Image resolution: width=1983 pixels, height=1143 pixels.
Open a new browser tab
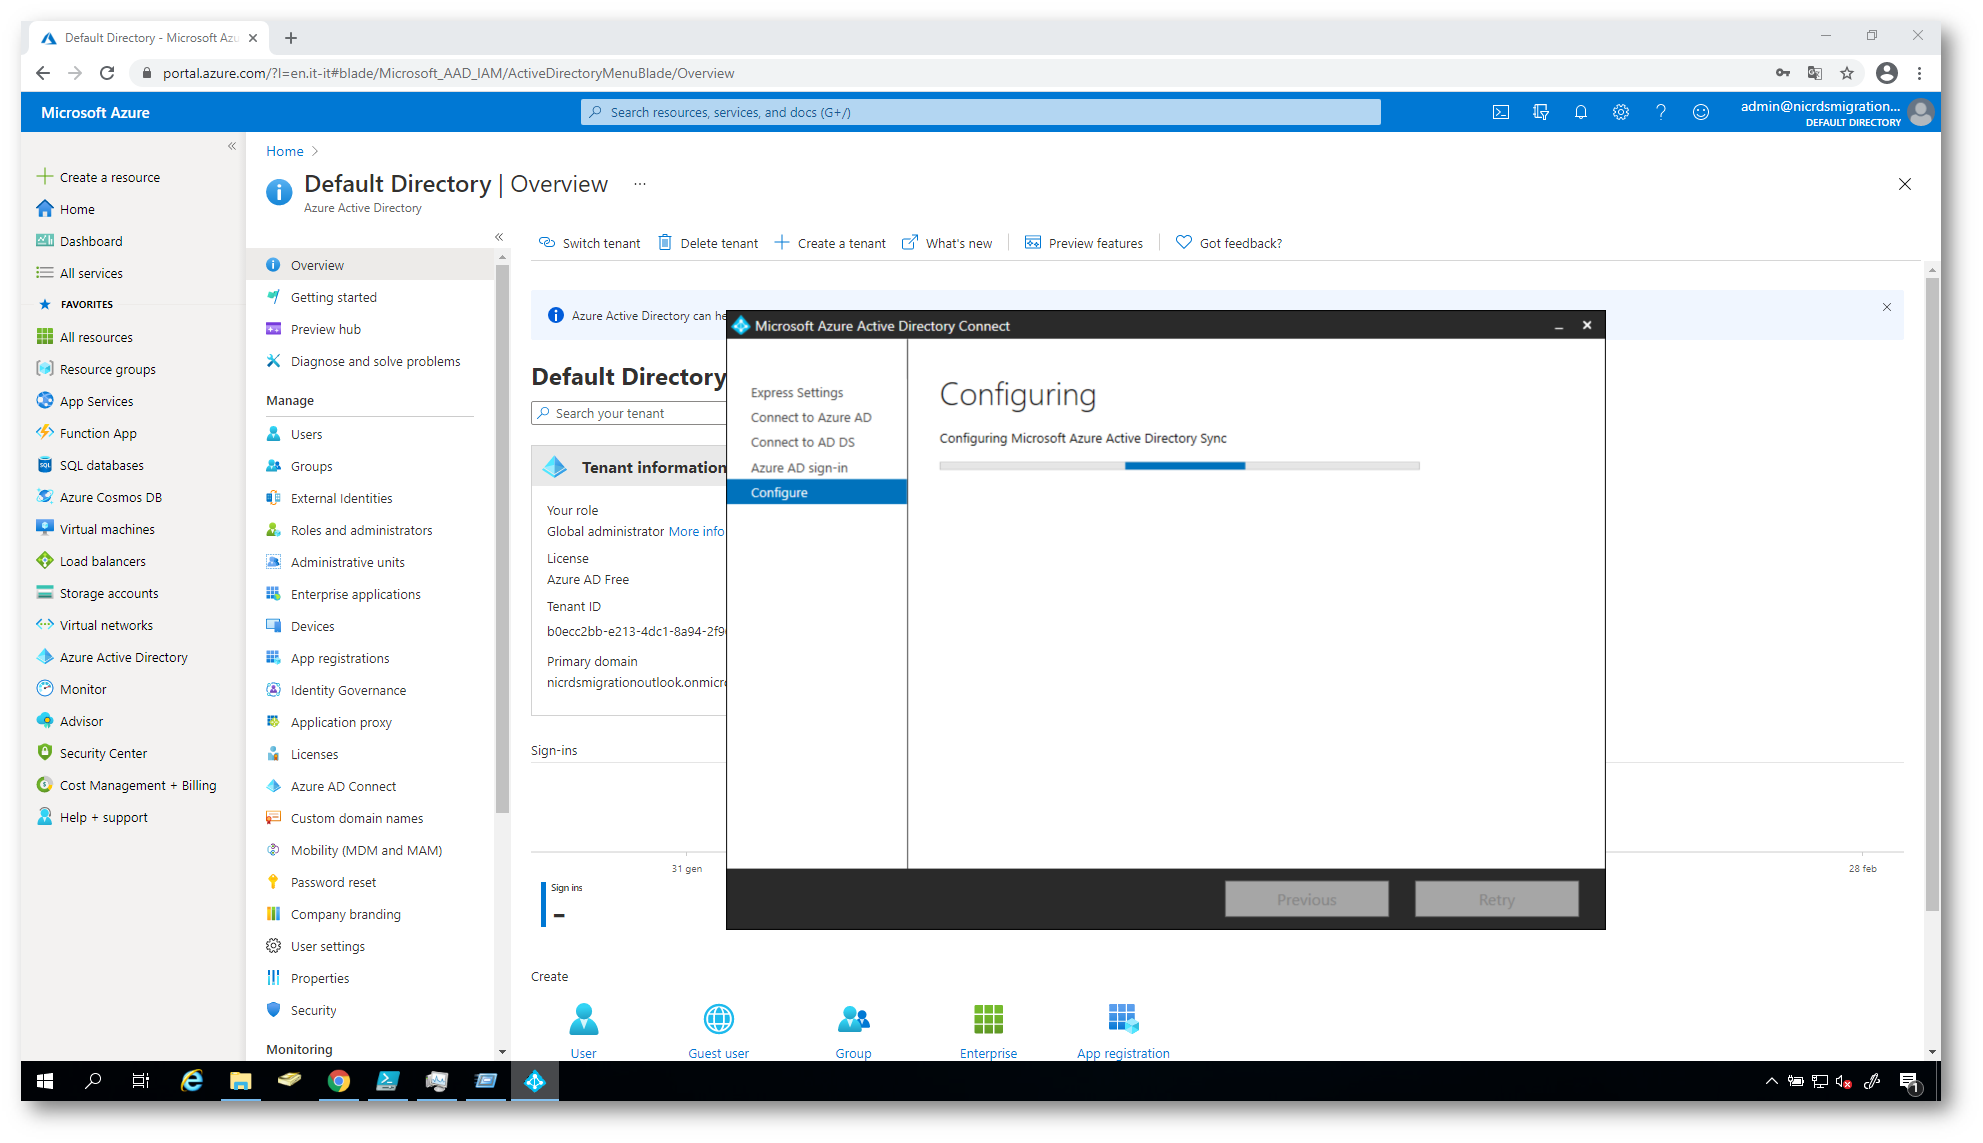click(x=291, y=38)
